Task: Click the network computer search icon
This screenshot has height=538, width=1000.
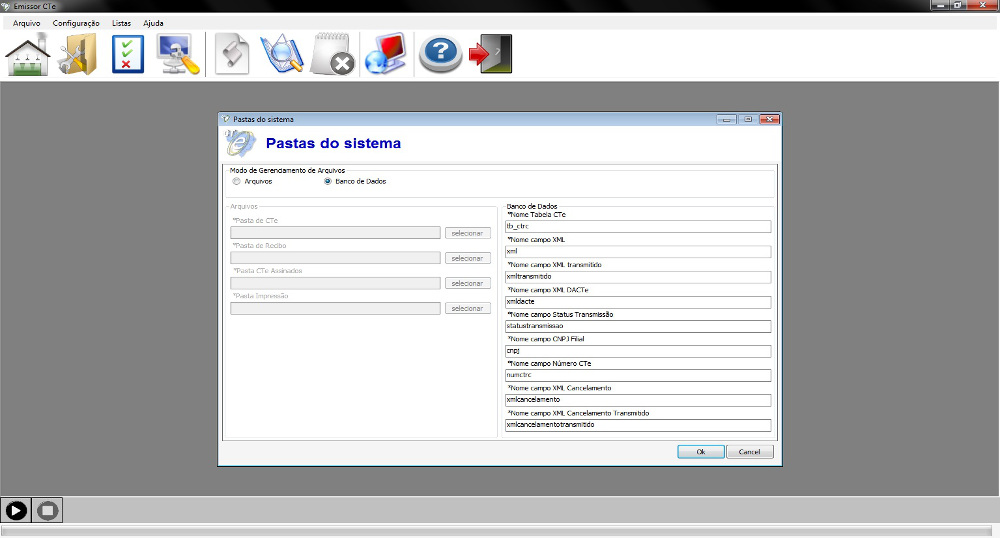Action: pyautogui.click(x=178, y=54)
